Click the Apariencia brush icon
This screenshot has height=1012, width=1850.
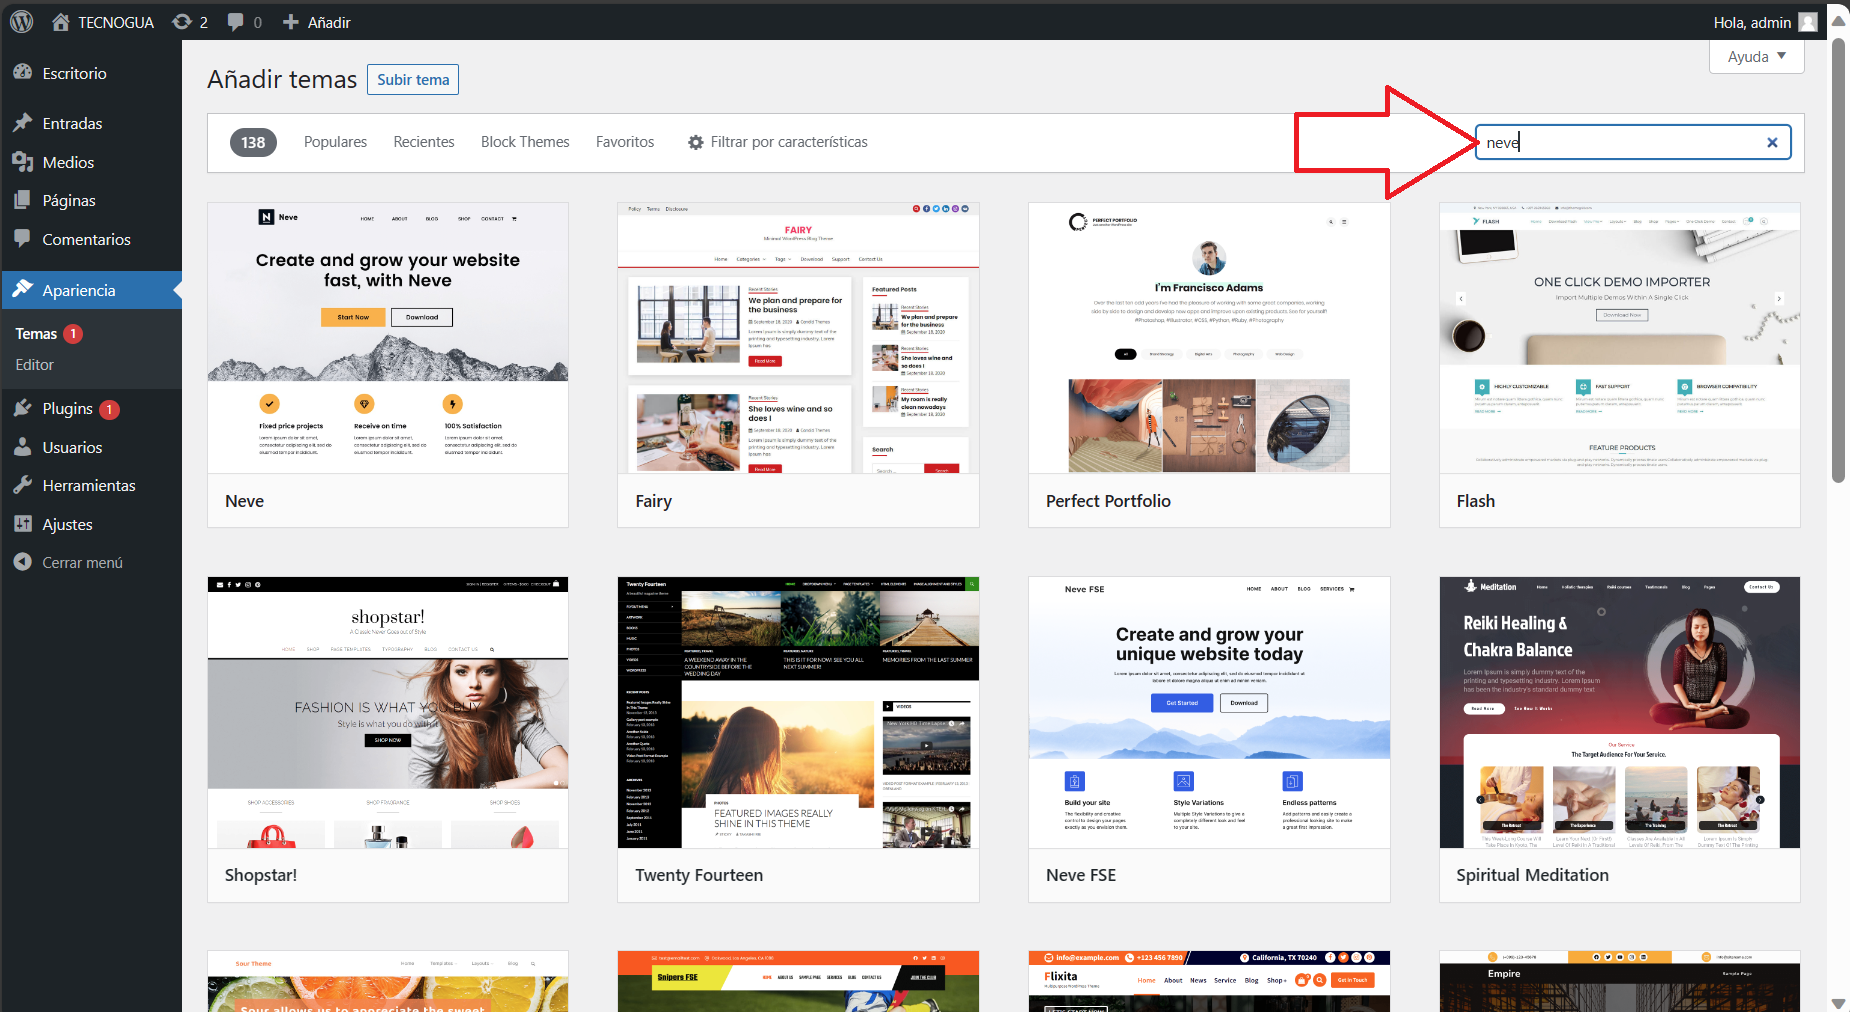22,290
